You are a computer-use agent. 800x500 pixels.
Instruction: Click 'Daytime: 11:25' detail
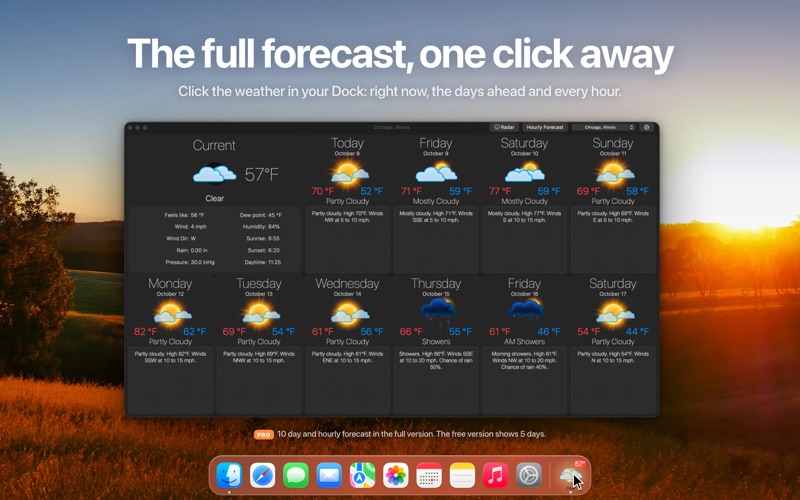[x=263, y=262]
